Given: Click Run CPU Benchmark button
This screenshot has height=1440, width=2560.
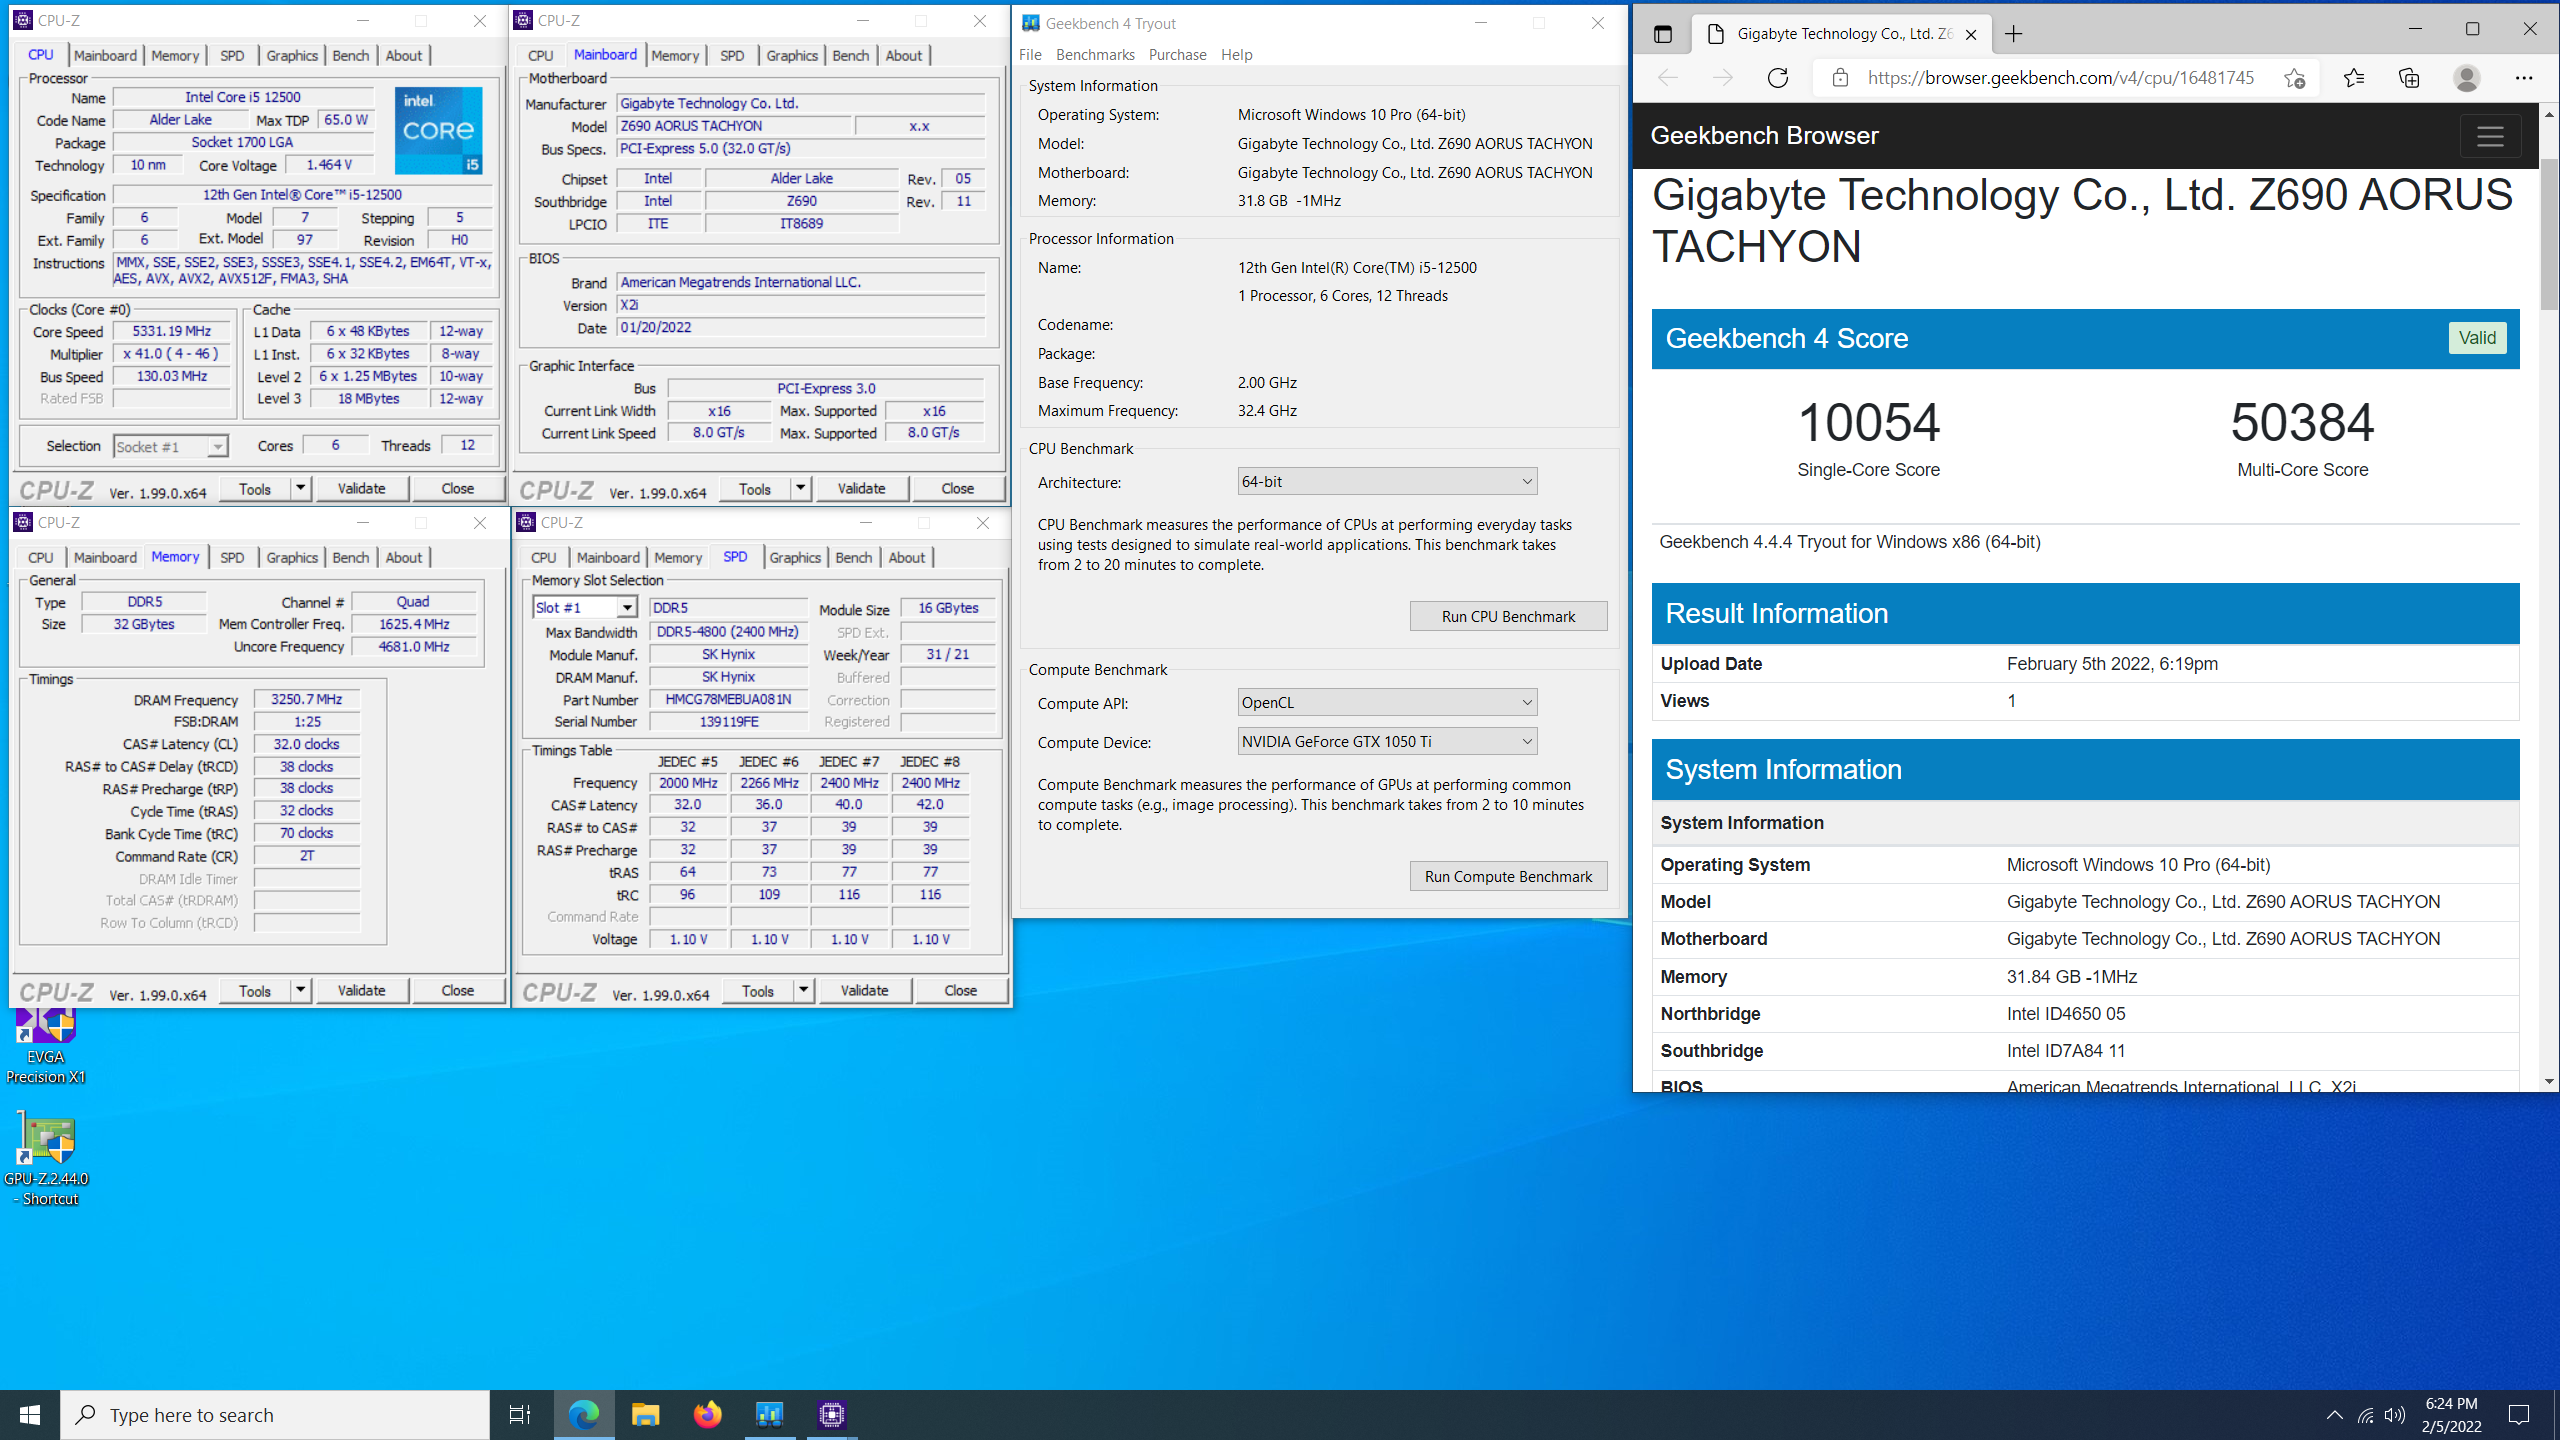Looking at the screenshot, I should pyautogui.click(x=1508, y=616).
